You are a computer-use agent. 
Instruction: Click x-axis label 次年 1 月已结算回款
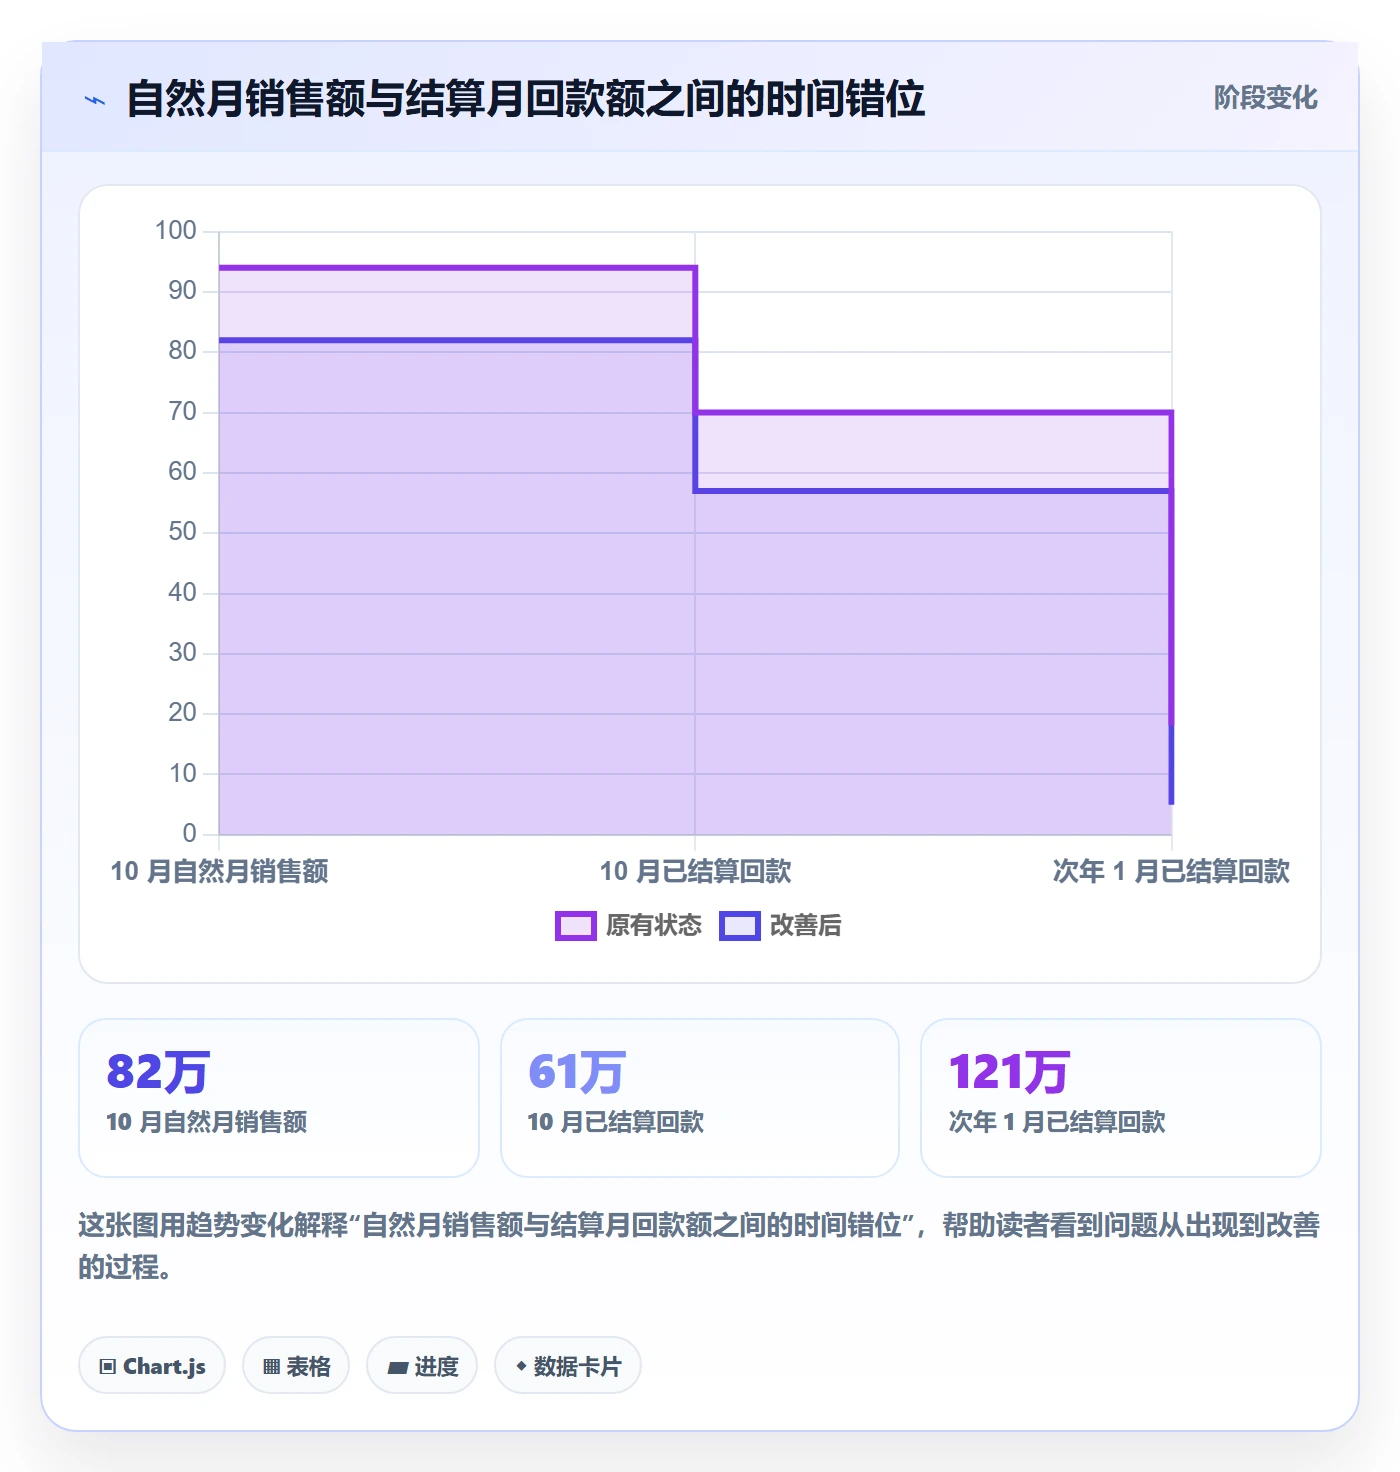coord(1171,872)
